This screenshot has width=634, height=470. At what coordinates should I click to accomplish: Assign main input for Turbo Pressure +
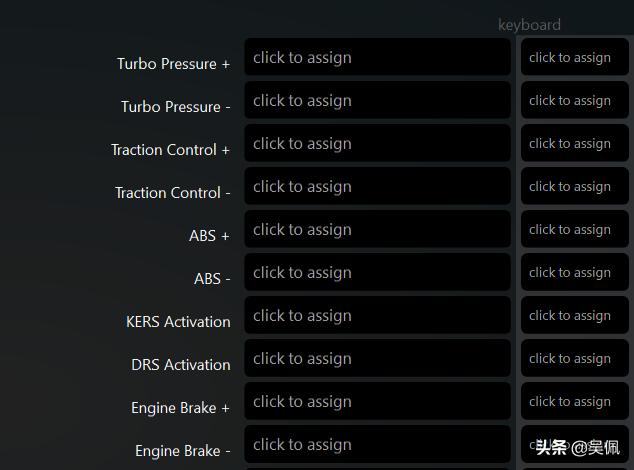click(377, 58)
